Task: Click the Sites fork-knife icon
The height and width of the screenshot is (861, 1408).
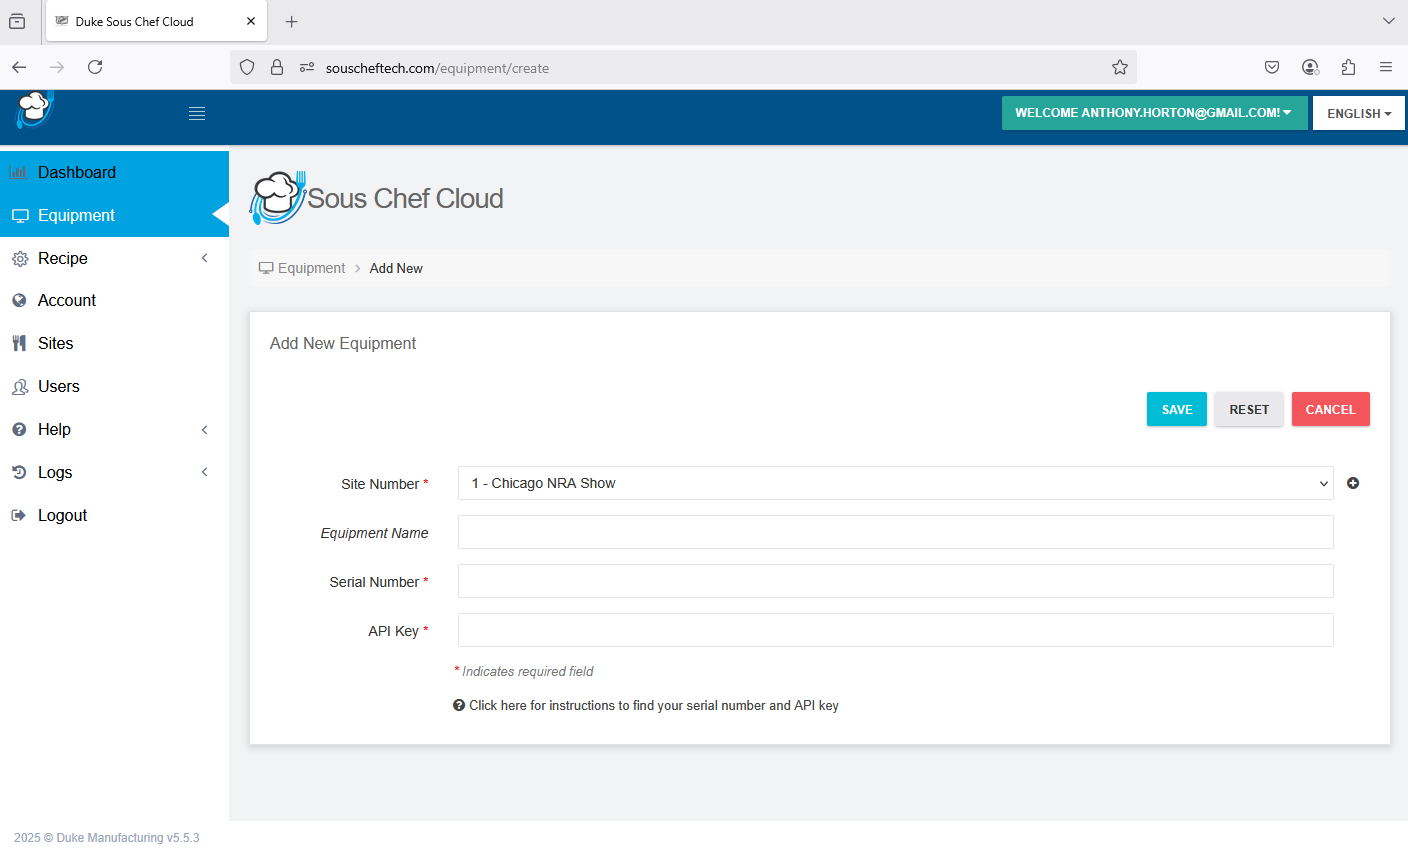Action: click(x=19, y=343)
